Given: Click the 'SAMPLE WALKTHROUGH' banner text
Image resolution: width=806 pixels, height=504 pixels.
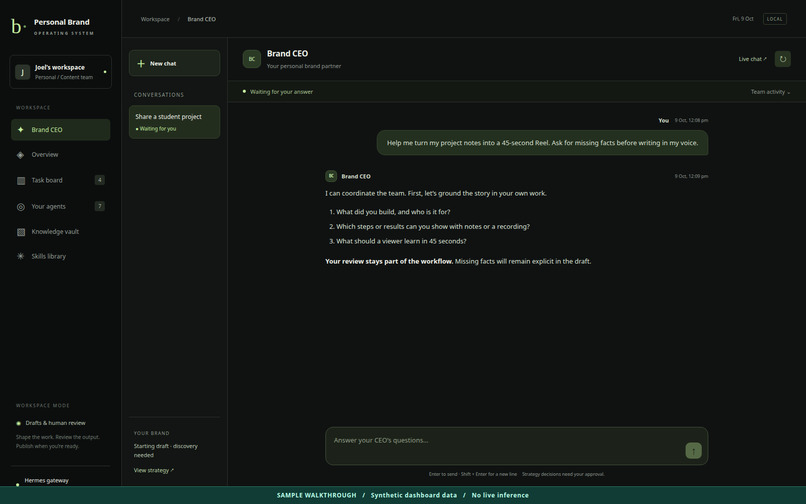Looking at the screenshot, I should pyautogui.click(x=316, y=495).
